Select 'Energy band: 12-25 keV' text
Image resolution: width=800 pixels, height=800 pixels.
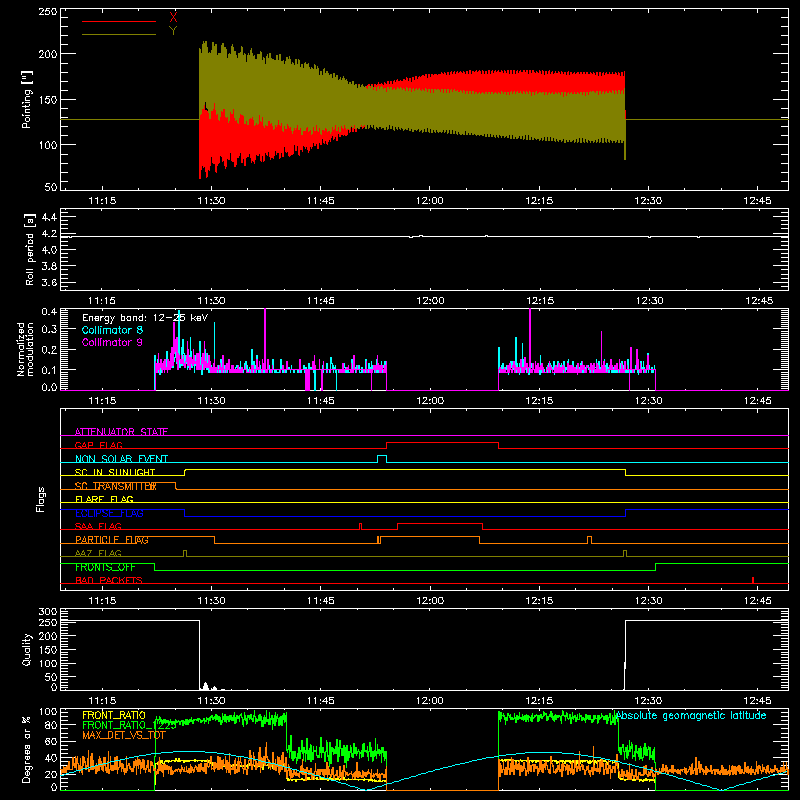(x=145, y=318)
